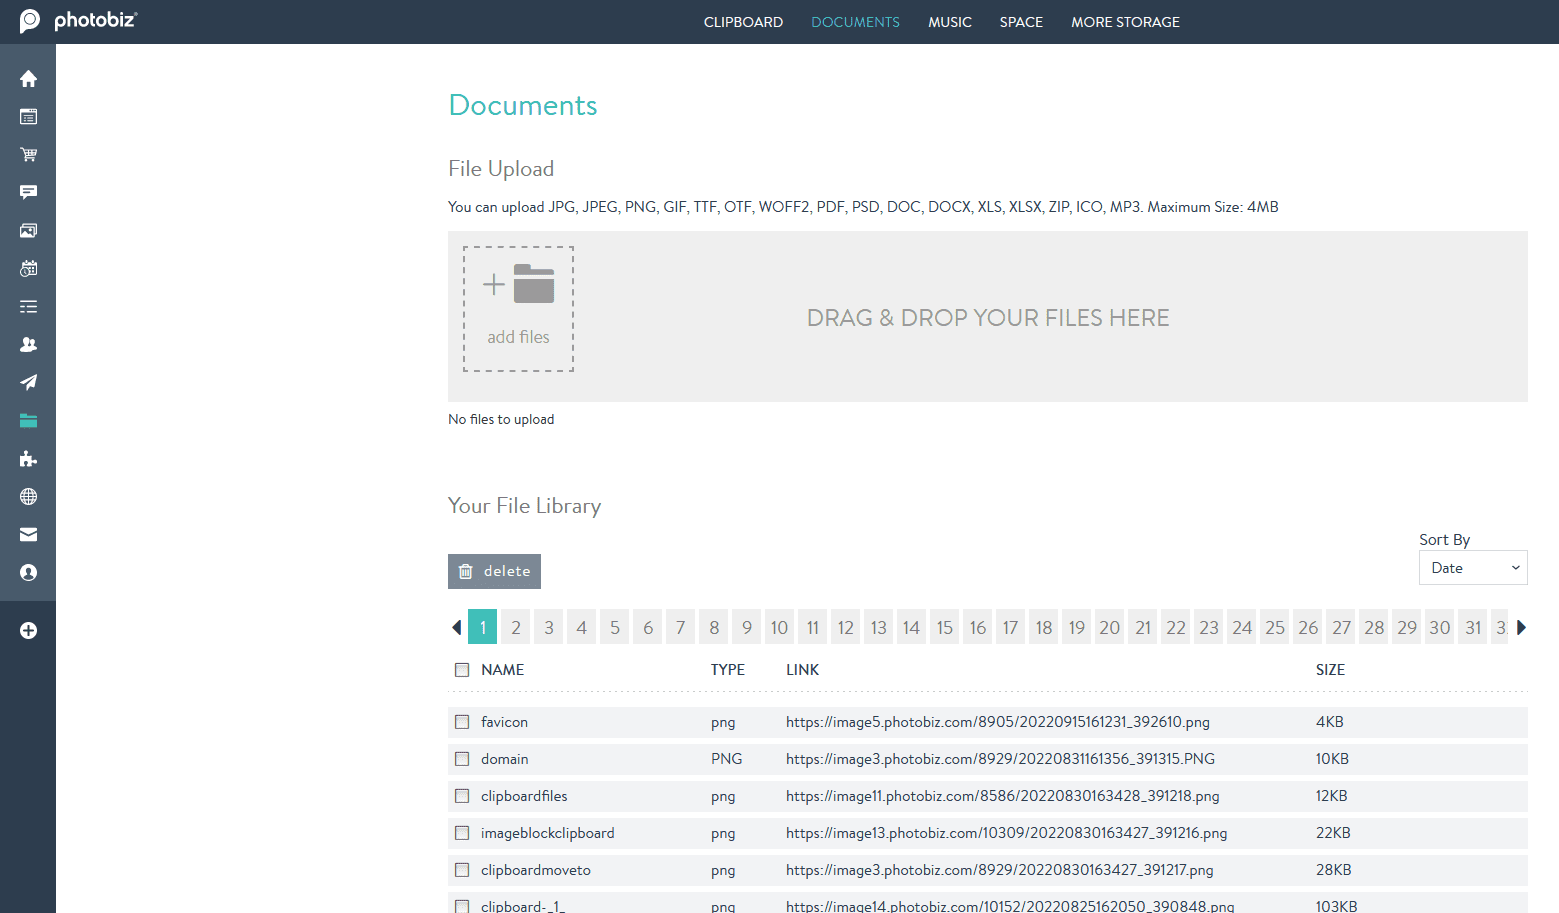Image resolution: width=1559 pixels, height=913 pixels.
Task: Open the Sort By dropdown
Action: (1472, 567)
